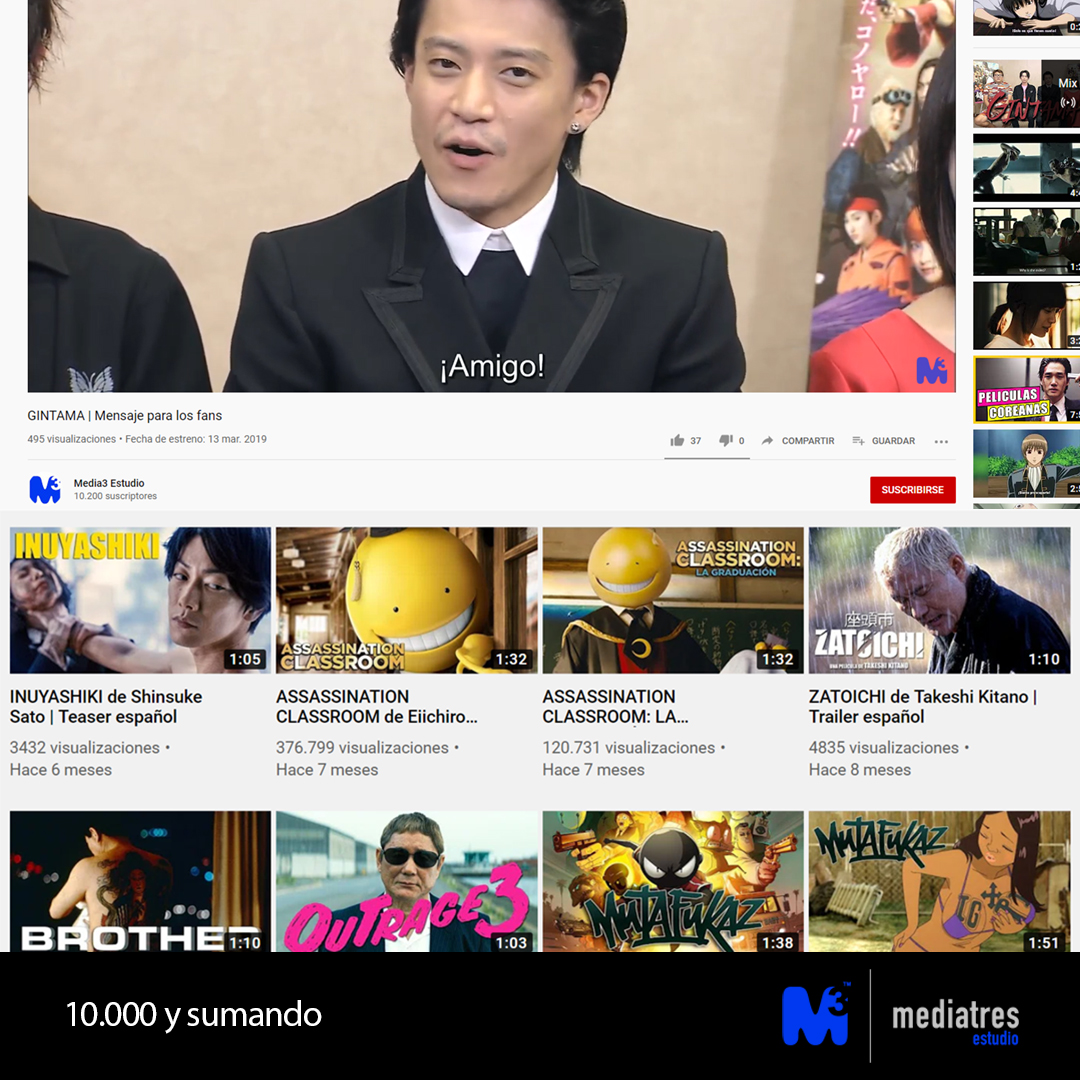The height and width of the screenshot is (1080, 1080).
Task: Open the Mutafukaz thumbnail lasting 1:38
Action: click(673, 882)
